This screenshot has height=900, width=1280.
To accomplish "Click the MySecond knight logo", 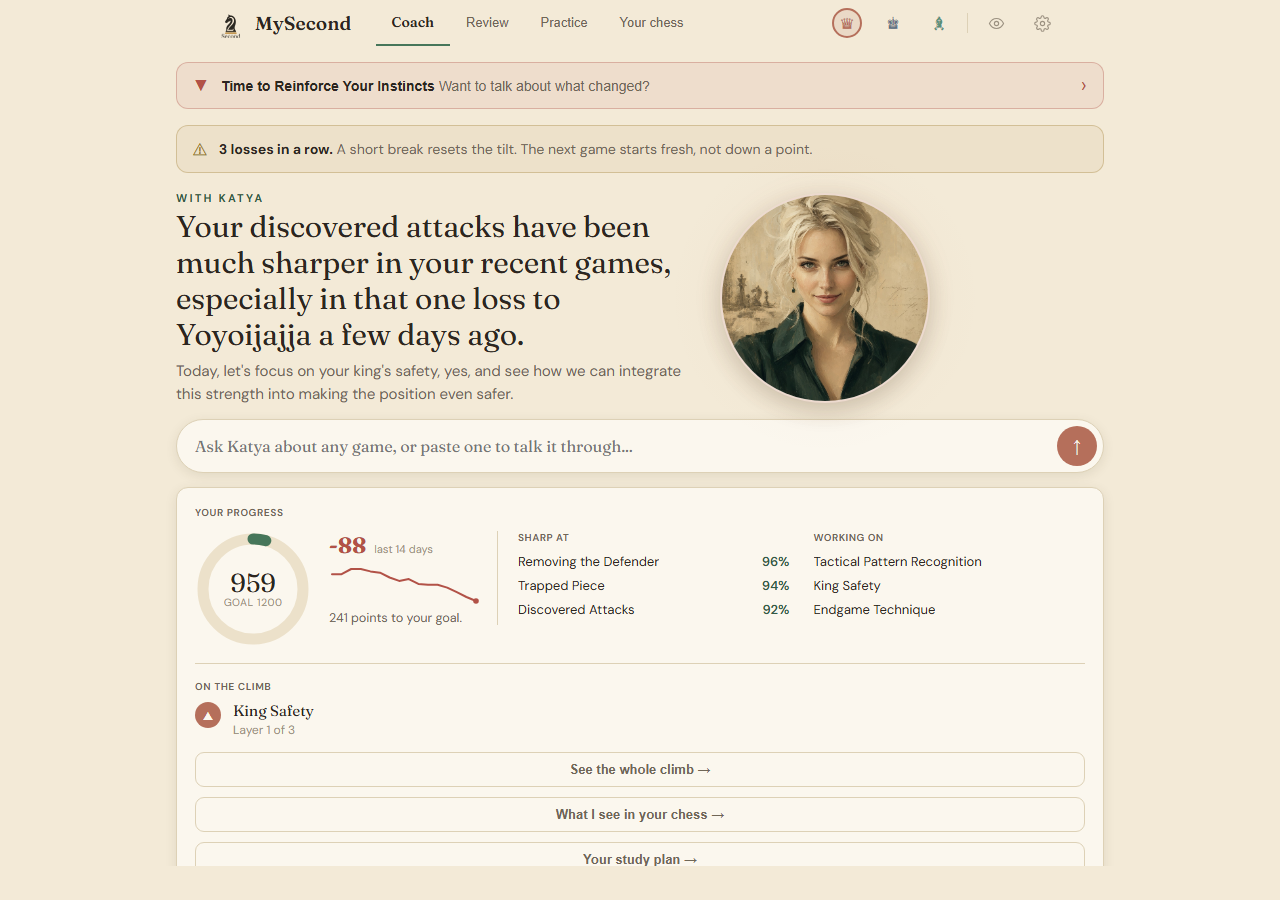I will point(231,26).
